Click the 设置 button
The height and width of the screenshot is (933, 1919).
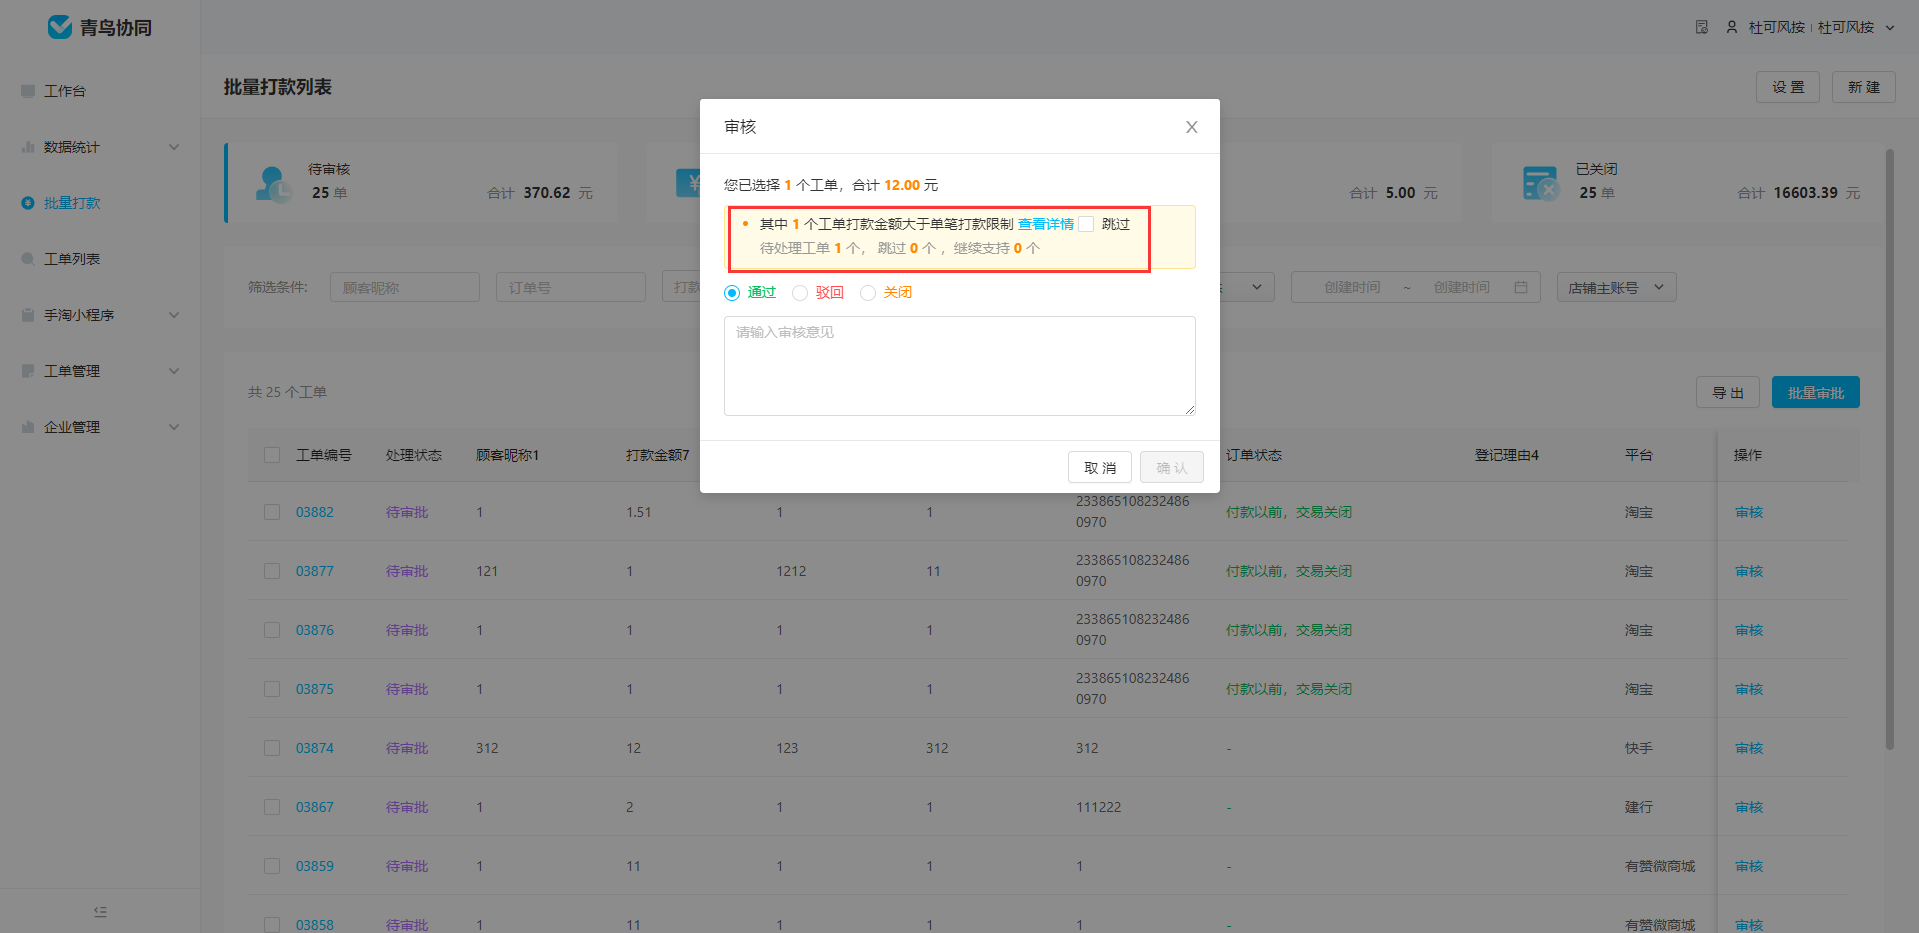1788,87
